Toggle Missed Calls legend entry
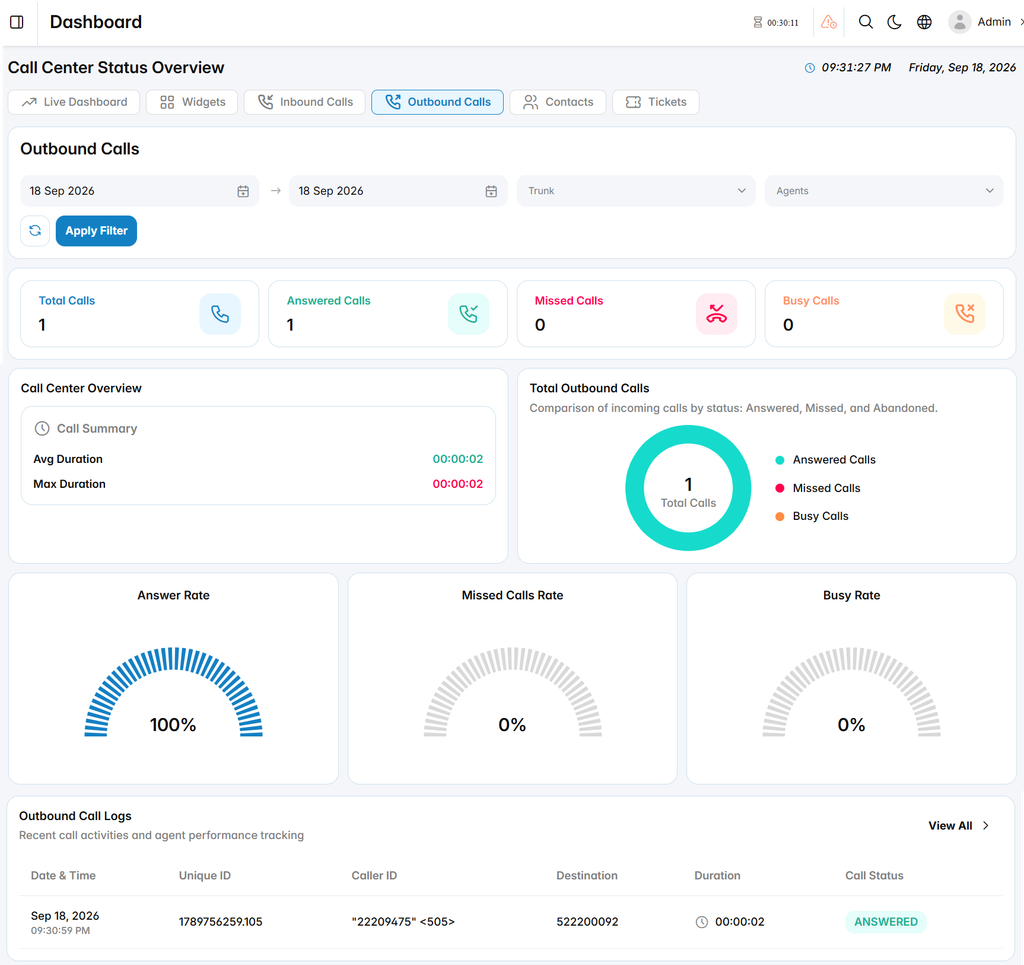The height and width of the screenshot is (965, 1024). click(818, 488)
